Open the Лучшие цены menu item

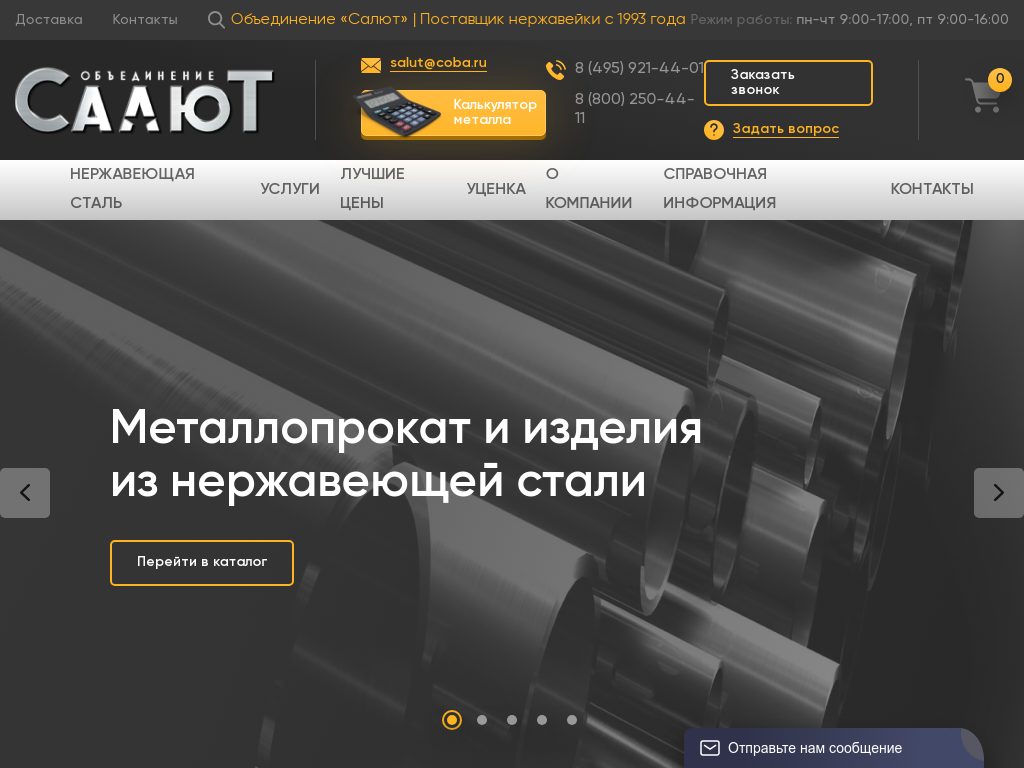[372, 188]
